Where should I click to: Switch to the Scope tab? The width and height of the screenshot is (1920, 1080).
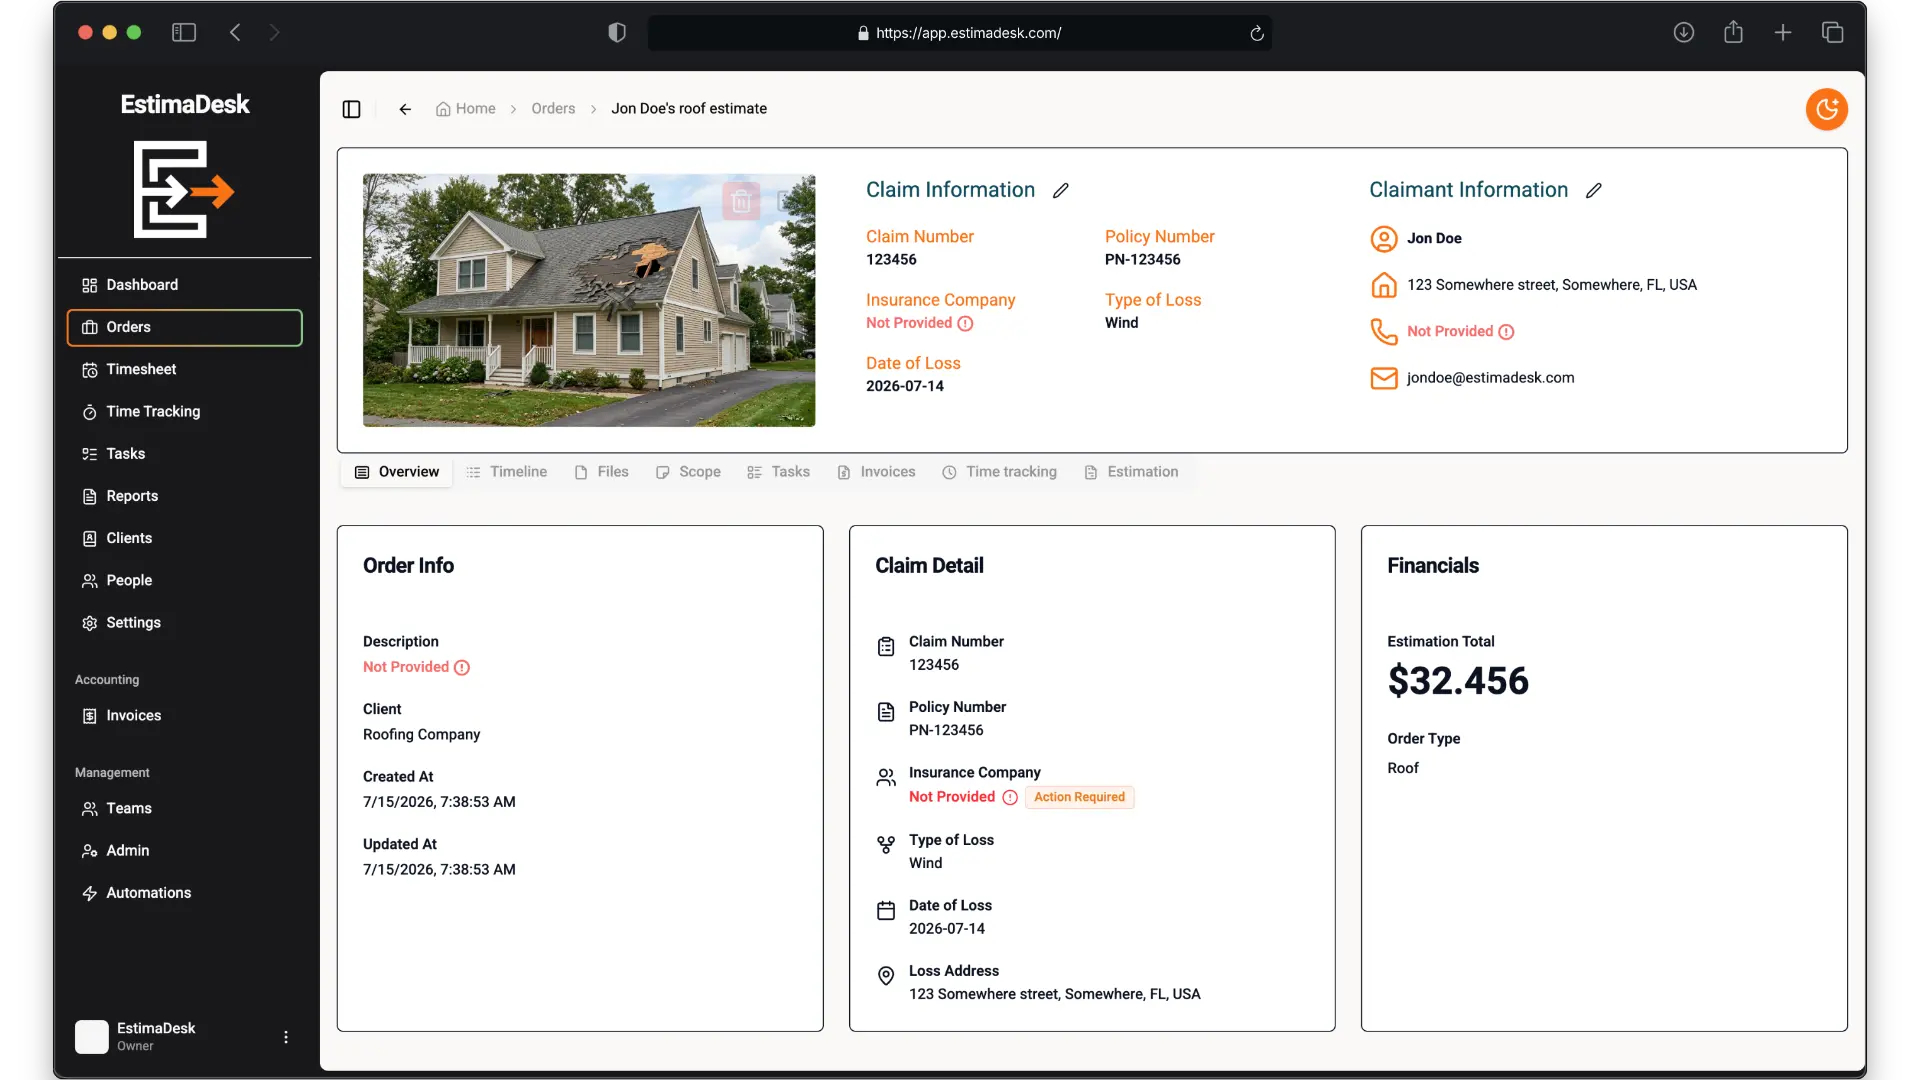(x=688, y=472)
